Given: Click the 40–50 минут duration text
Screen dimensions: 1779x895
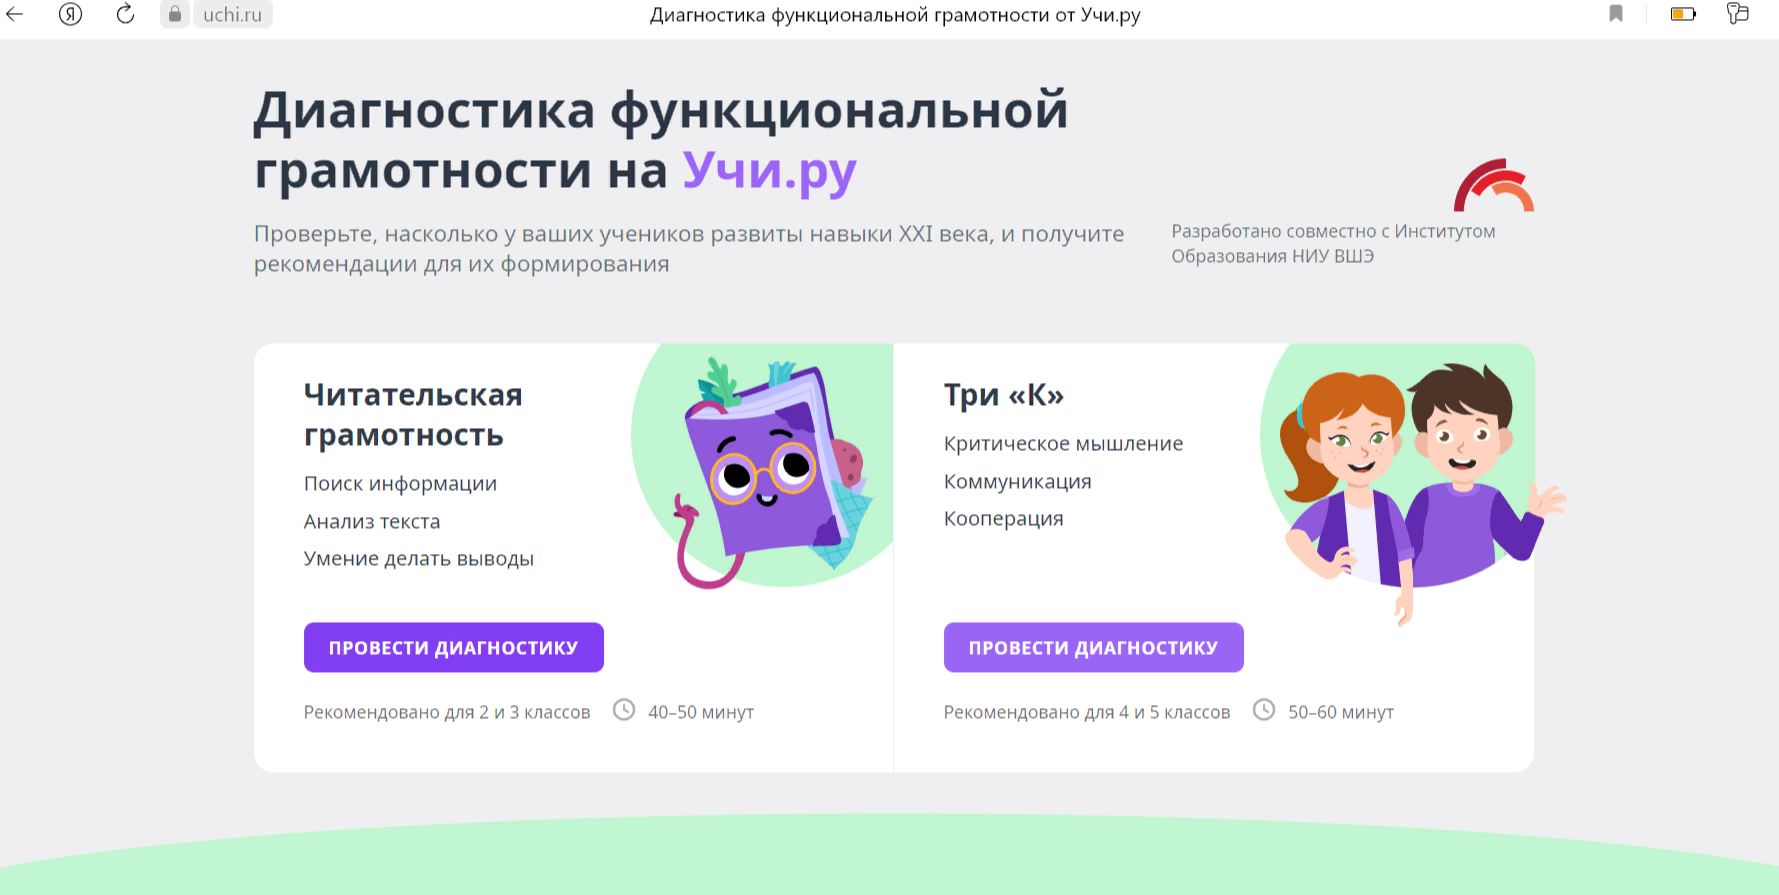Looking at the screenshot, I should point(701,712).
